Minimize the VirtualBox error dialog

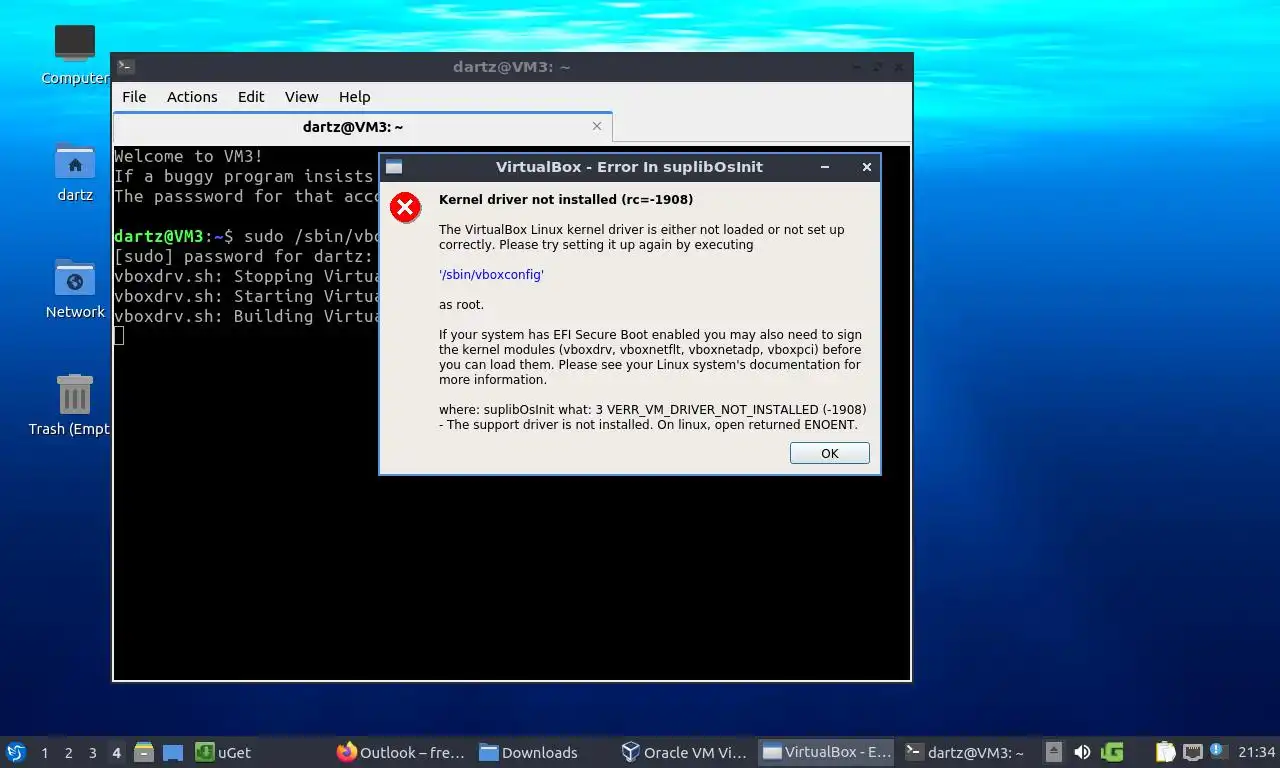(825, 167)
